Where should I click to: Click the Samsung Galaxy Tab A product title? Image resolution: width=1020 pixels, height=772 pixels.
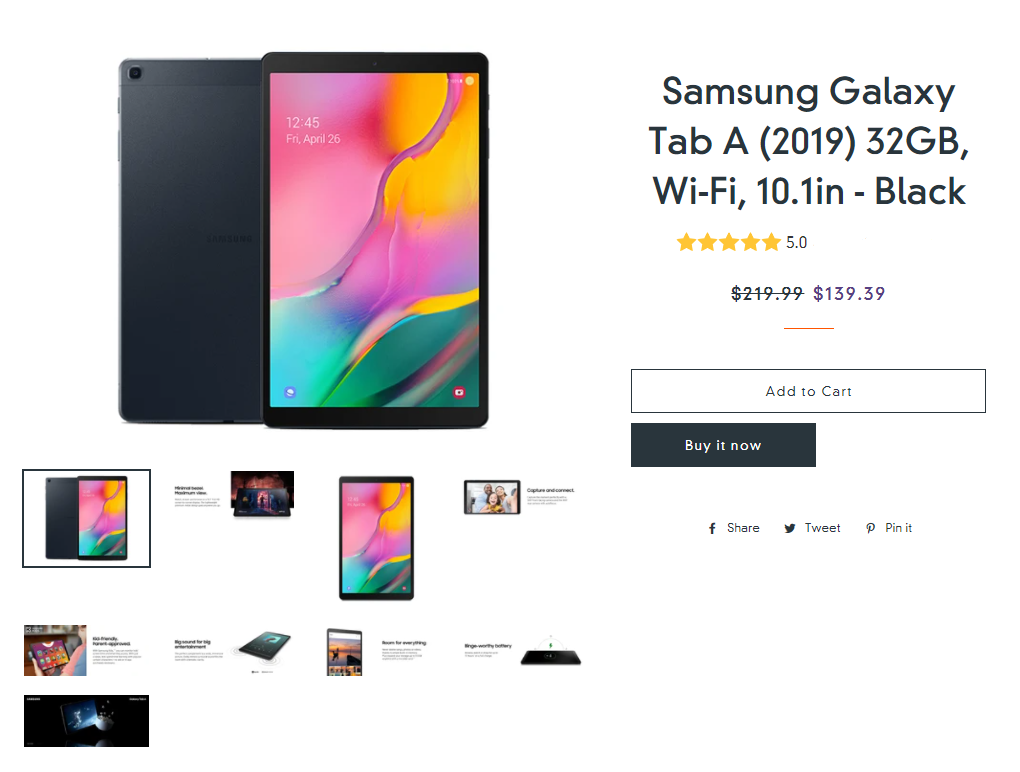click(808, 141)
